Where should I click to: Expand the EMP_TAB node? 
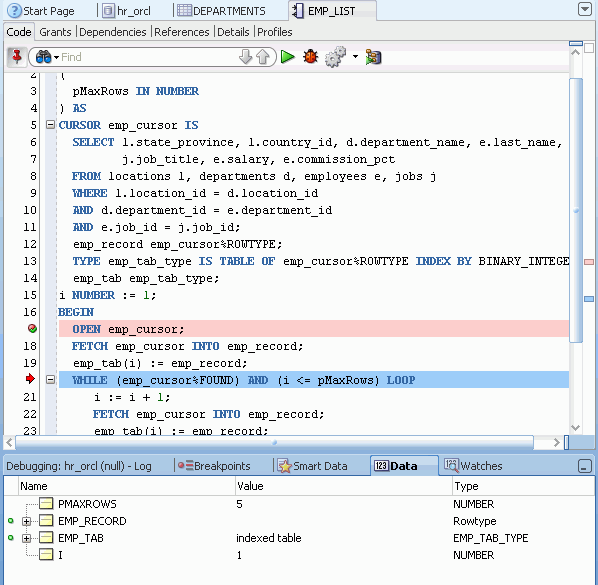[x=26, y=538]
